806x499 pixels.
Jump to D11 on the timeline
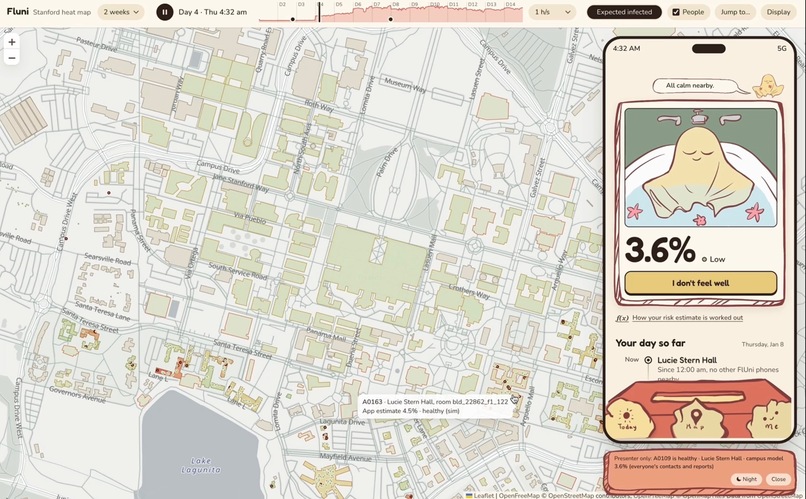pos(453,5)
